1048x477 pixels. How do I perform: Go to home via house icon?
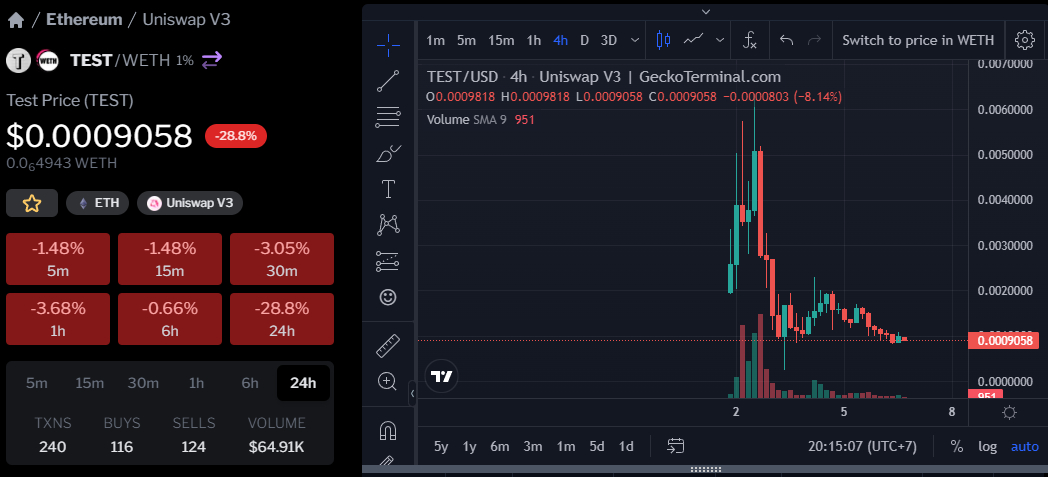coord(16,20)
